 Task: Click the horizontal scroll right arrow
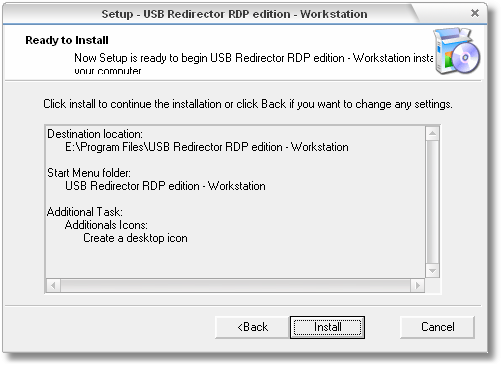click(417, 285)
